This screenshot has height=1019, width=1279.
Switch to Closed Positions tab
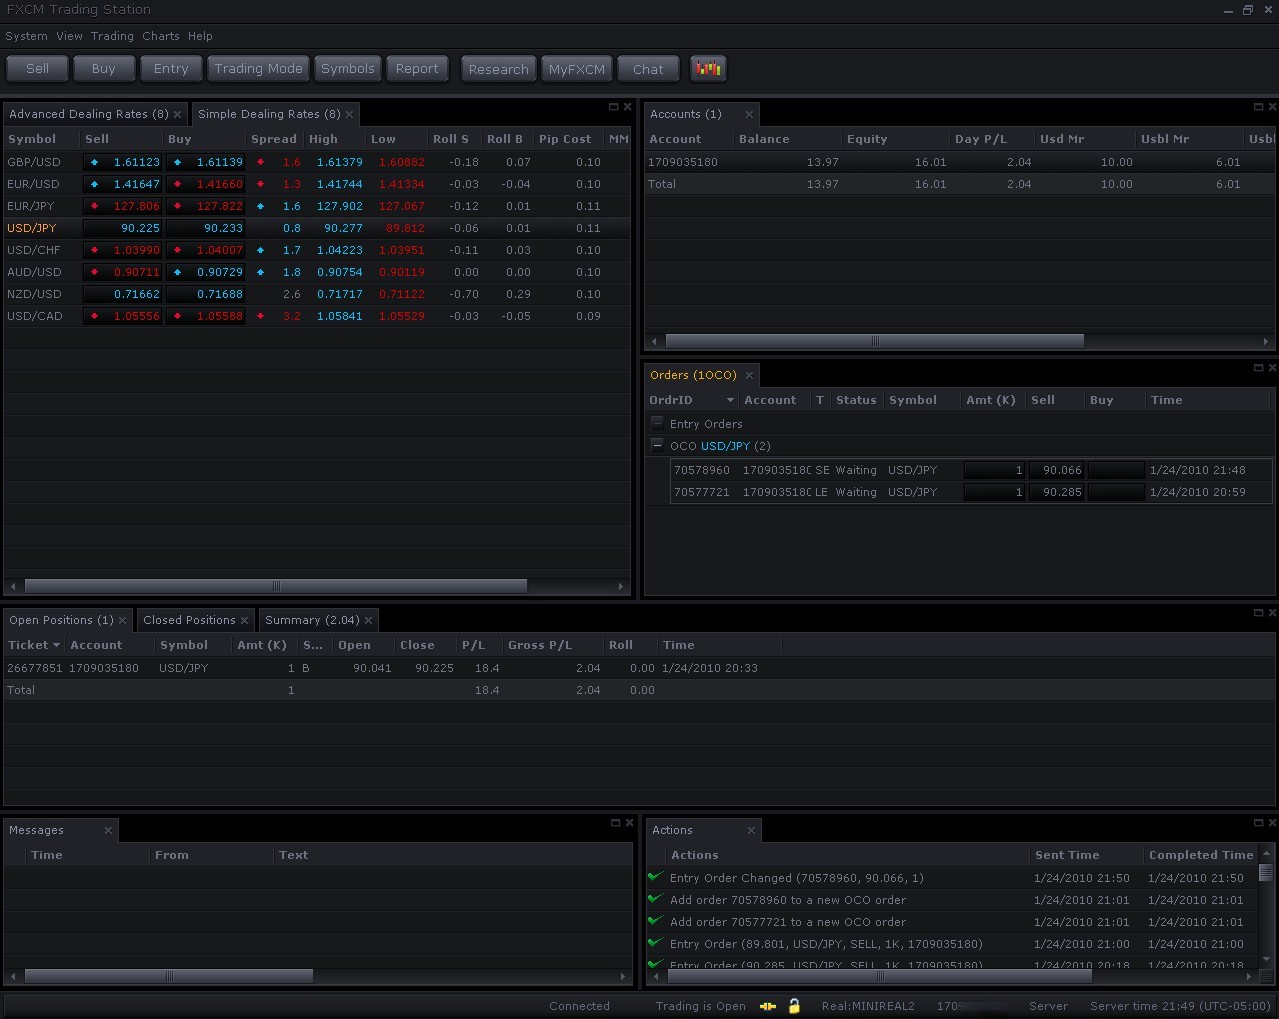point(189,620)
